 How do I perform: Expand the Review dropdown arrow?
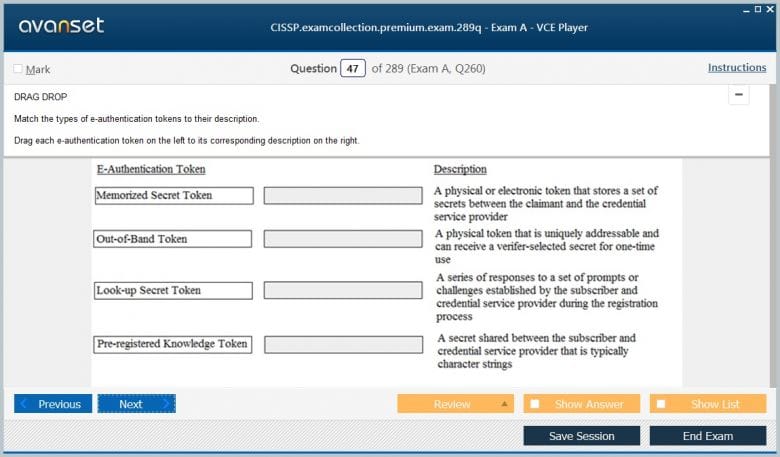coord(504,404)
